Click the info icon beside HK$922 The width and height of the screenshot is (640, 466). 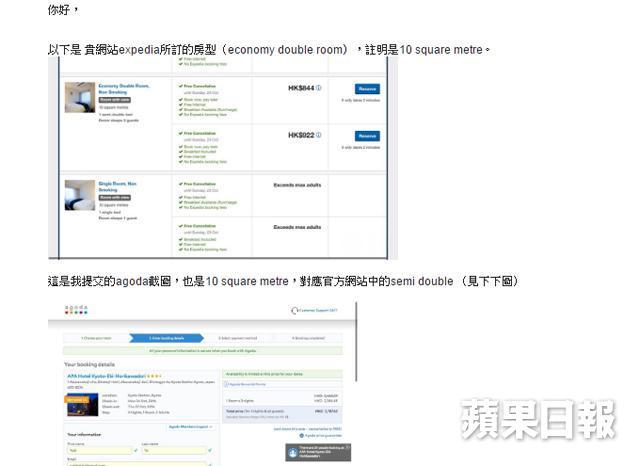319,135
